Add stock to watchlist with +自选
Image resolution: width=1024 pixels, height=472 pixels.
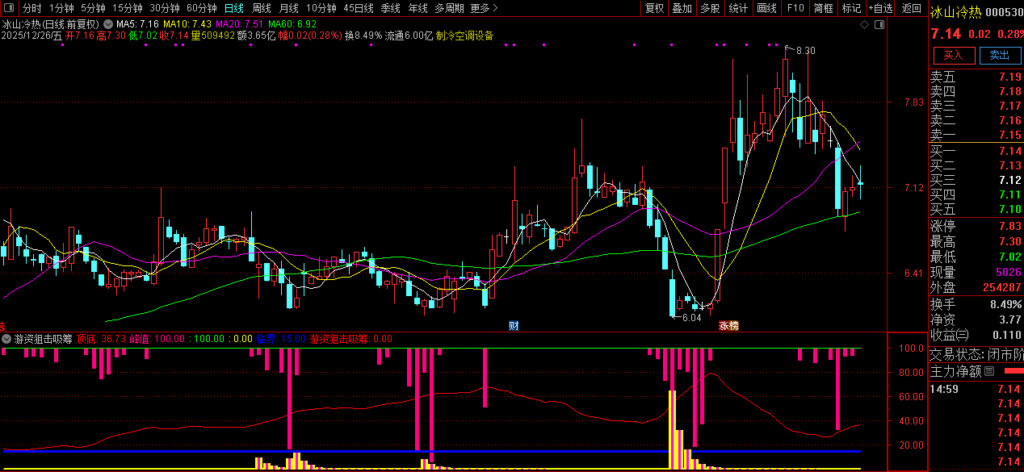(x=880, y=7)
